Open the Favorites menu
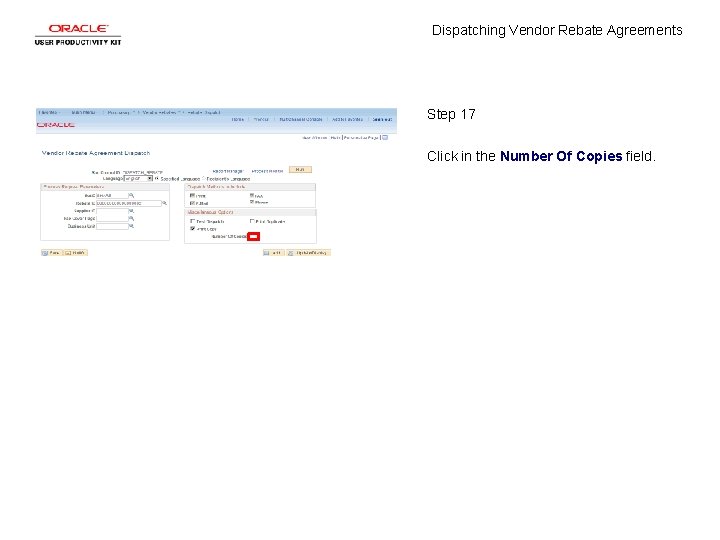The image size is (720, 540). (49, 112)
